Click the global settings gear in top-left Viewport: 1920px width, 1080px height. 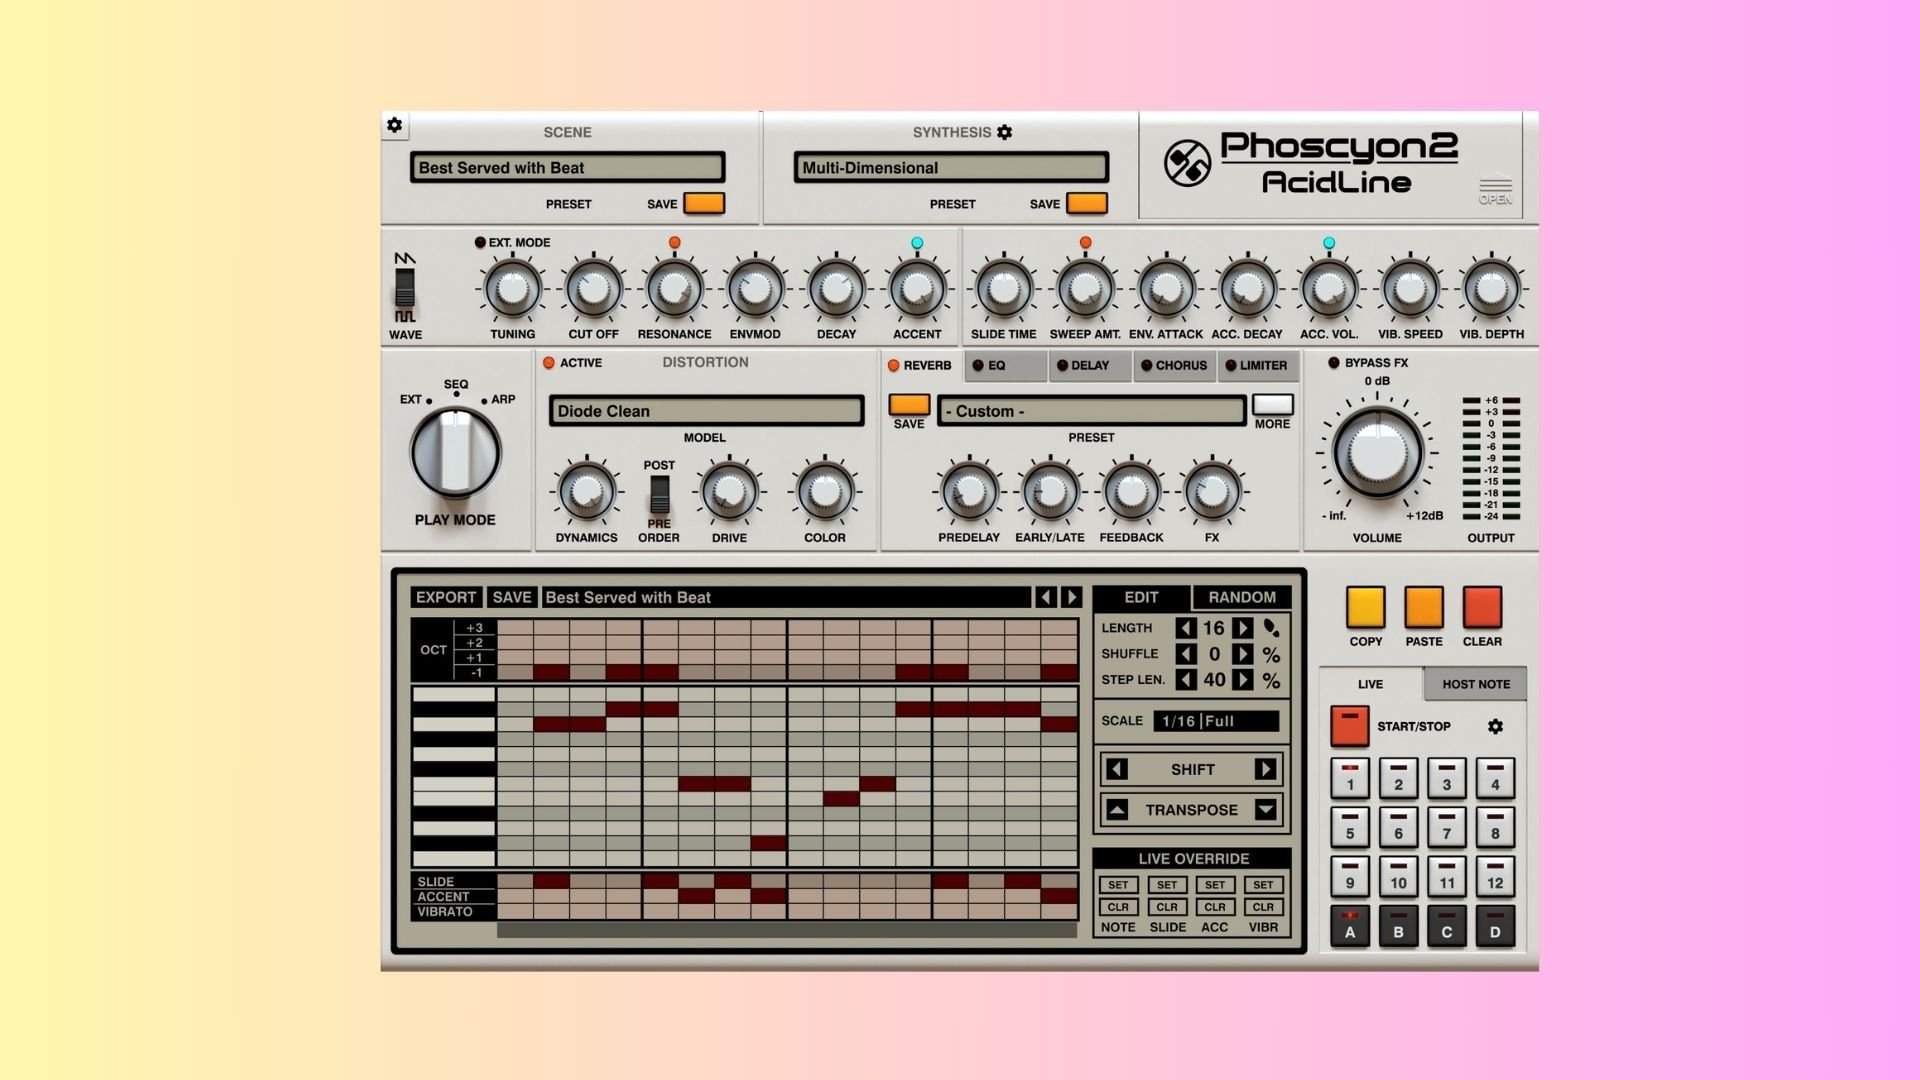[395, 125]
